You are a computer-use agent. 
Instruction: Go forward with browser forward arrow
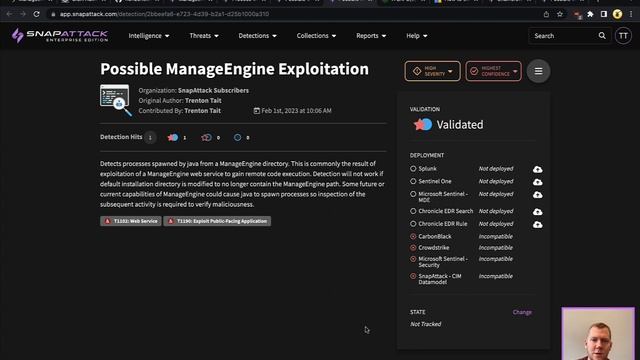tap(23, 14)
